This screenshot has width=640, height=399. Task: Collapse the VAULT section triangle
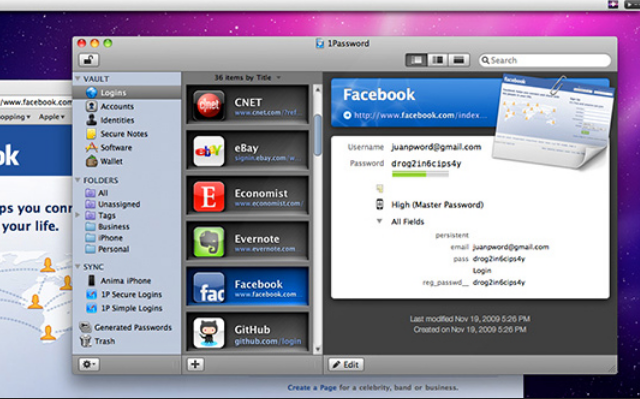(x=78, y=78)
